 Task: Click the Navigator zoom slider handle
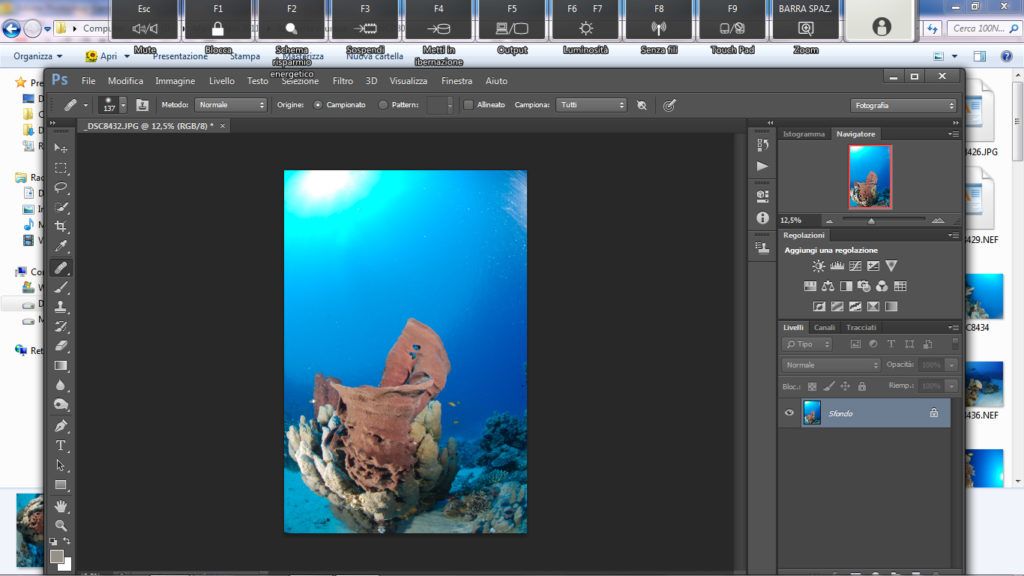click(x=871, y=220)
